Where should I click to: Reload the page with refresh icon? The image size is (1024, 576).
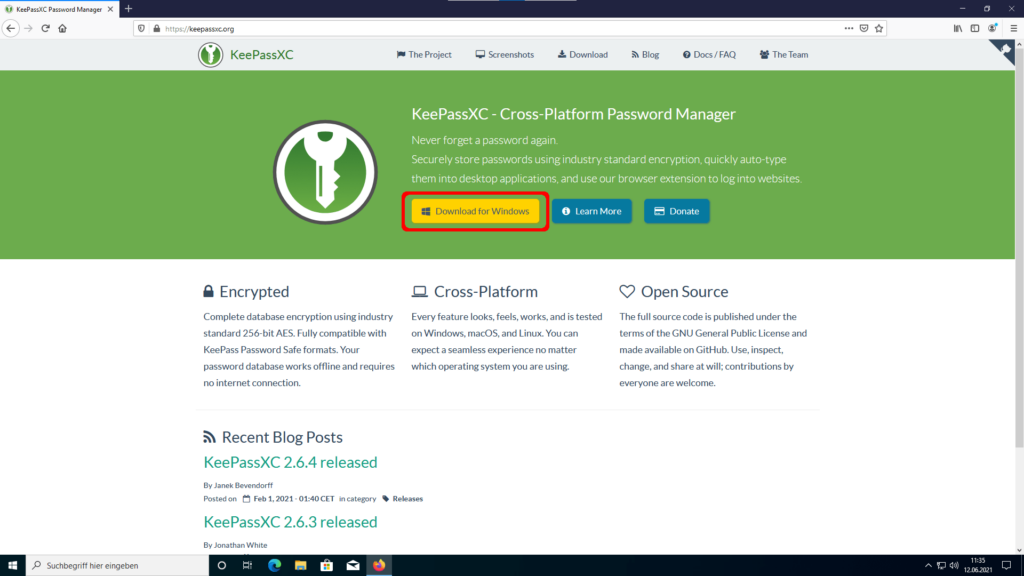[45, 28]
